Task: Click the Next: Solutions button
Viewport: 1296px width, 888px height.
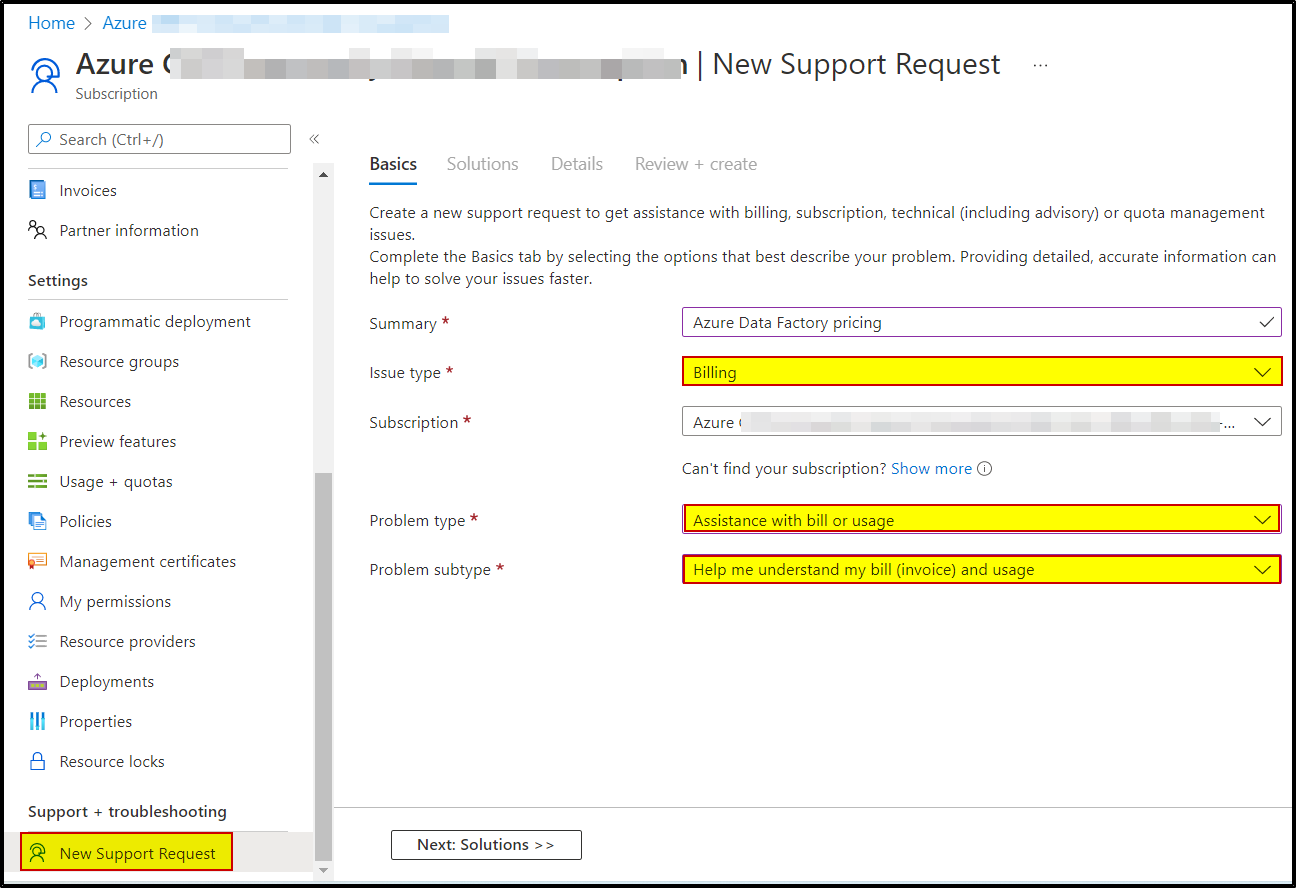Action: coord(486,845)
